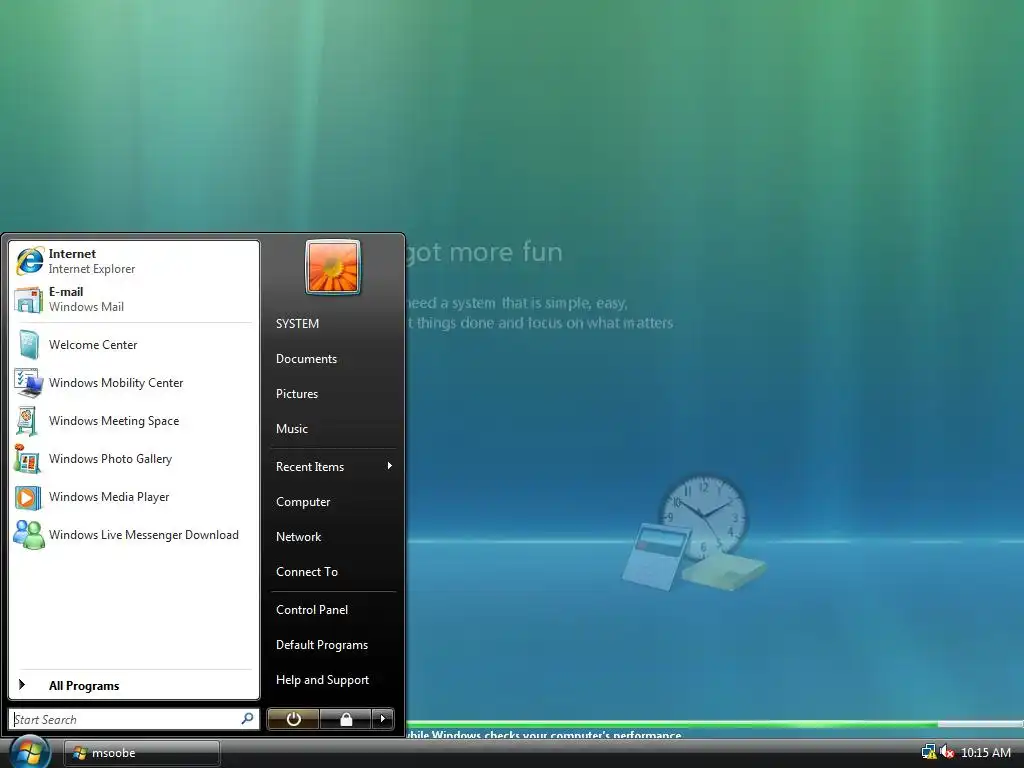Click 'Welcome Center' label
This screenshot has height=768, width=1024.
[93, 345]
